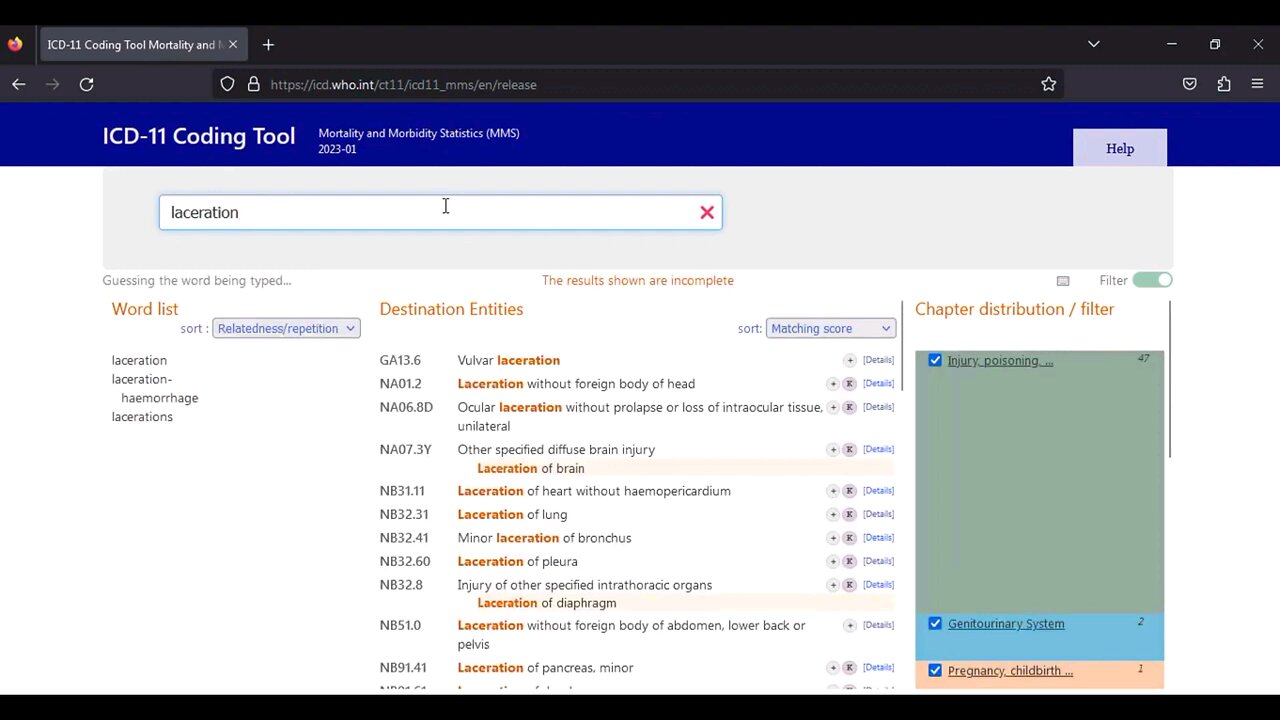1280x720 pixels.
Task: Open tracking protection shield in address bar
Action: pyautogui.click(x=227, y=85)
